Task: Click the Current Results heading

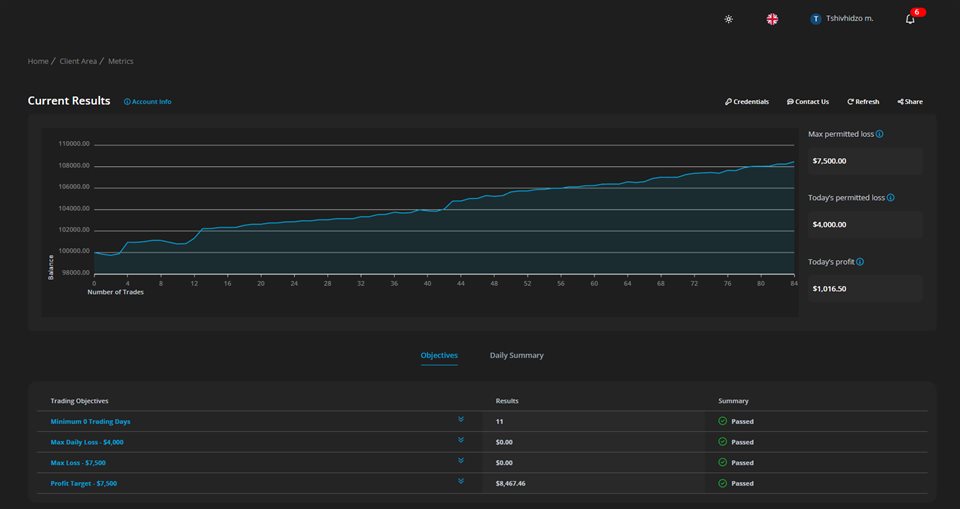Action: click(69, 101)
